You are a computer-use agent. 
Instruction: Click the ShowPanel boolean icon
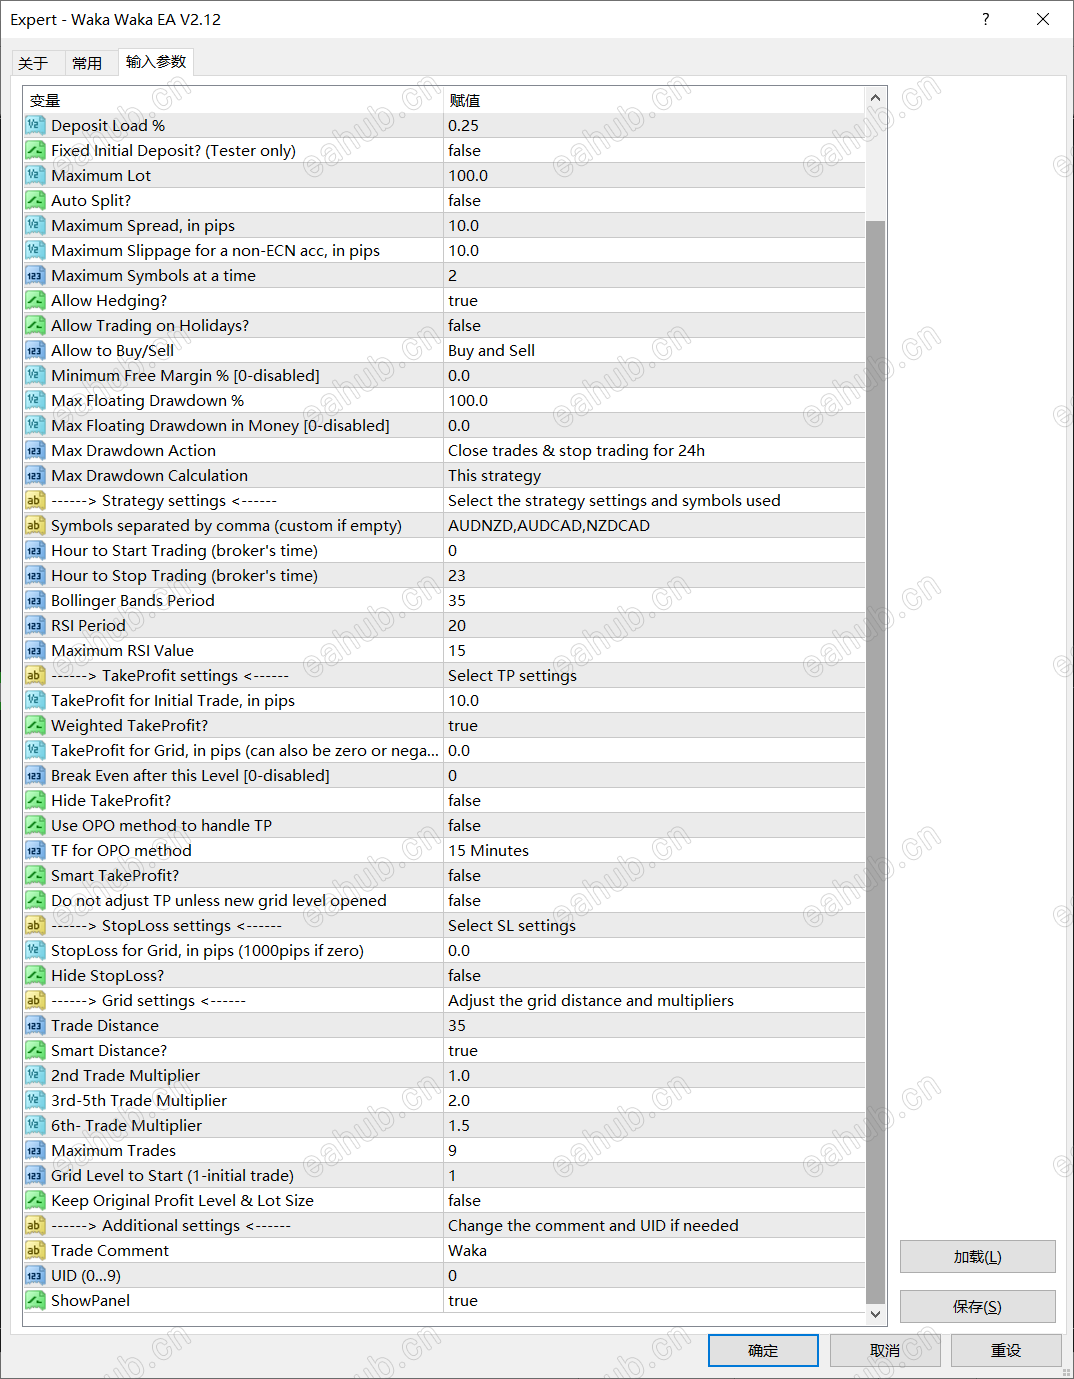35,1300
